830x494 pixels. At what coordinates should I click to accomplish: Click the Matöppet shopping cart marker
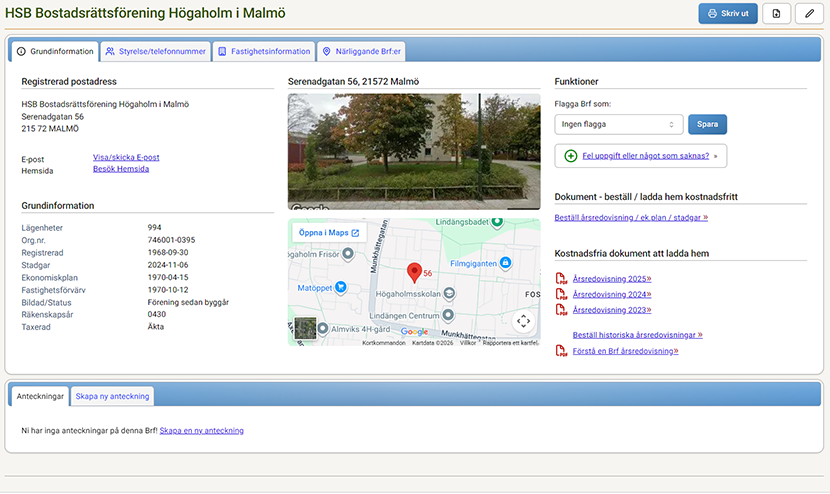click(341, 288)
